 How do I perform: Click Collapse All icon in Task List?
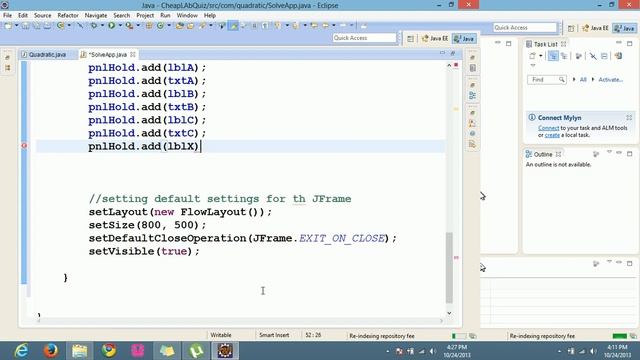pos(604,56)
